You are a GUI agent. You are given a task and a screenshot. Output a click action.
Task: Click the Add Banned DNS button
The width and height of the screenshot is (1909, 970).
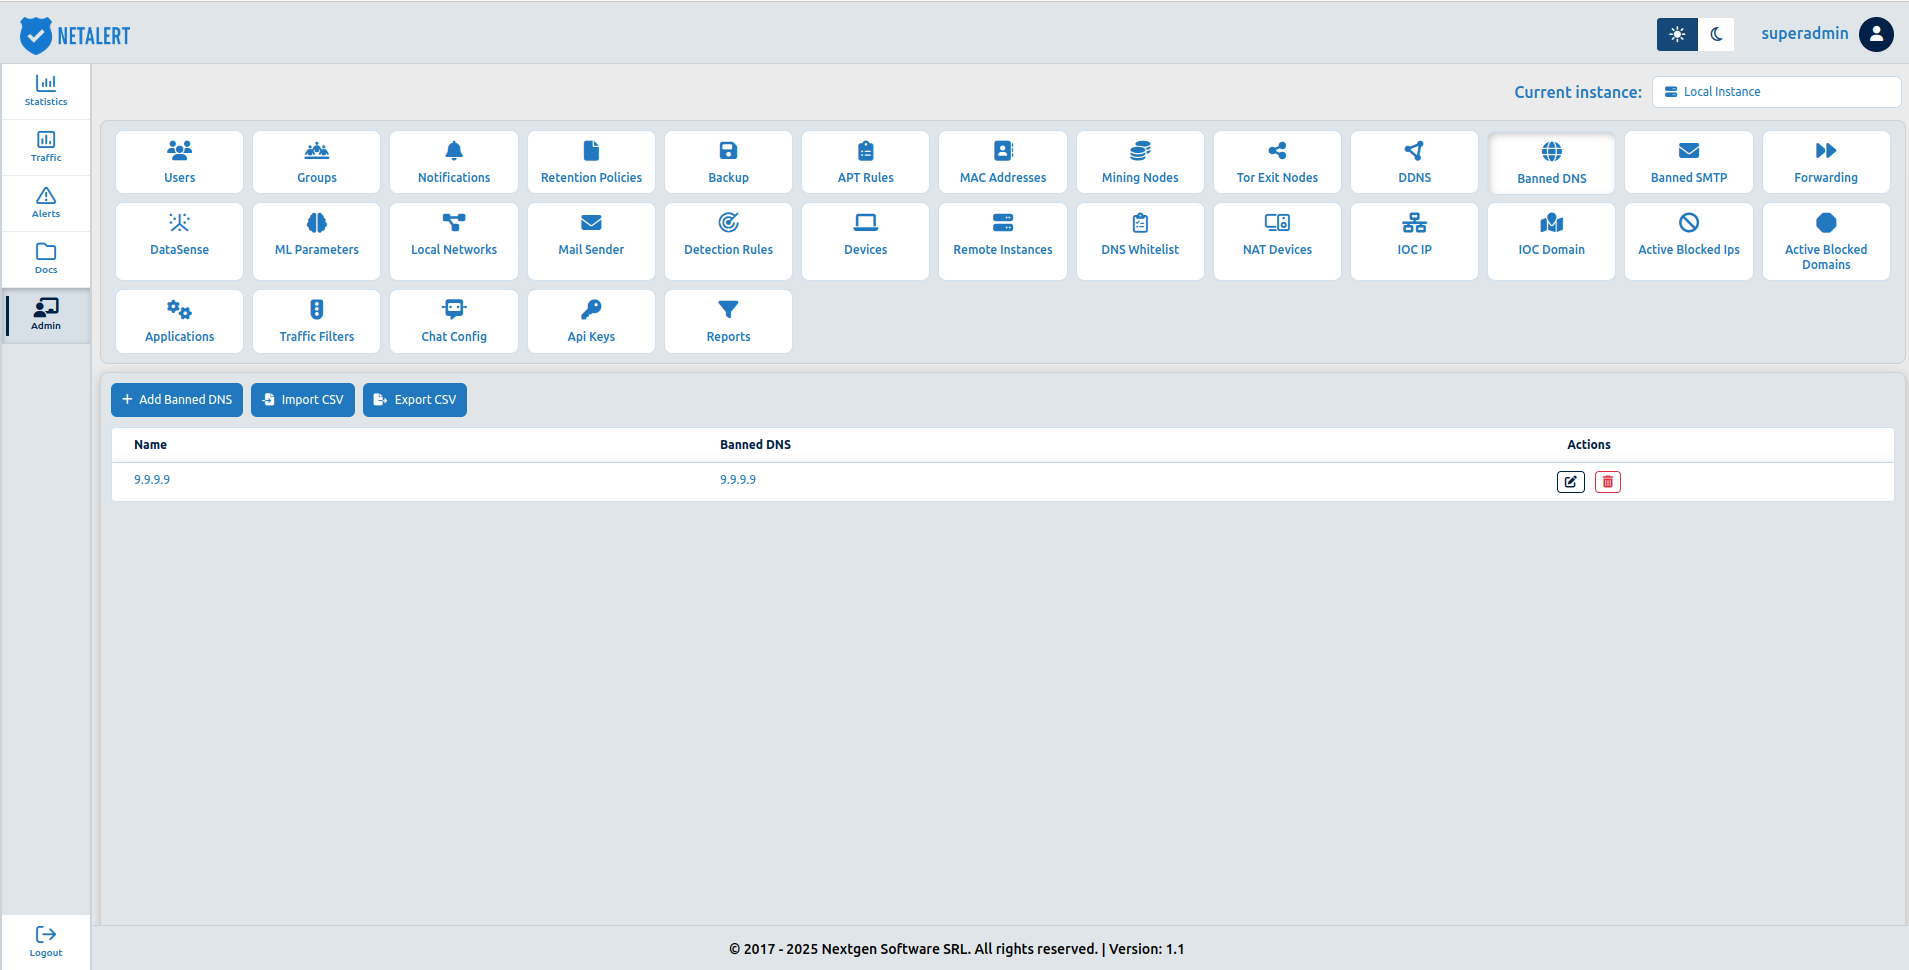[x=177, y=400]
